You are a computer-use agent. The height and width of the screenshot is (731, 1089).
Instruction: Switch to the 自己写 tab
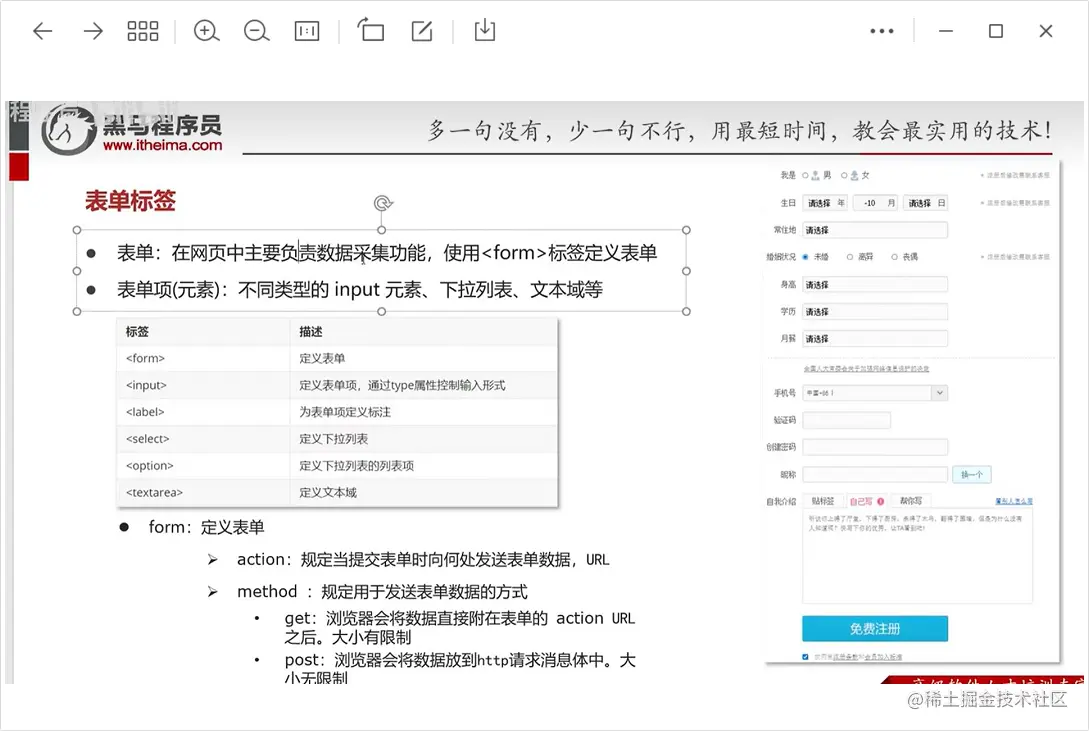[x=866, y=501]
